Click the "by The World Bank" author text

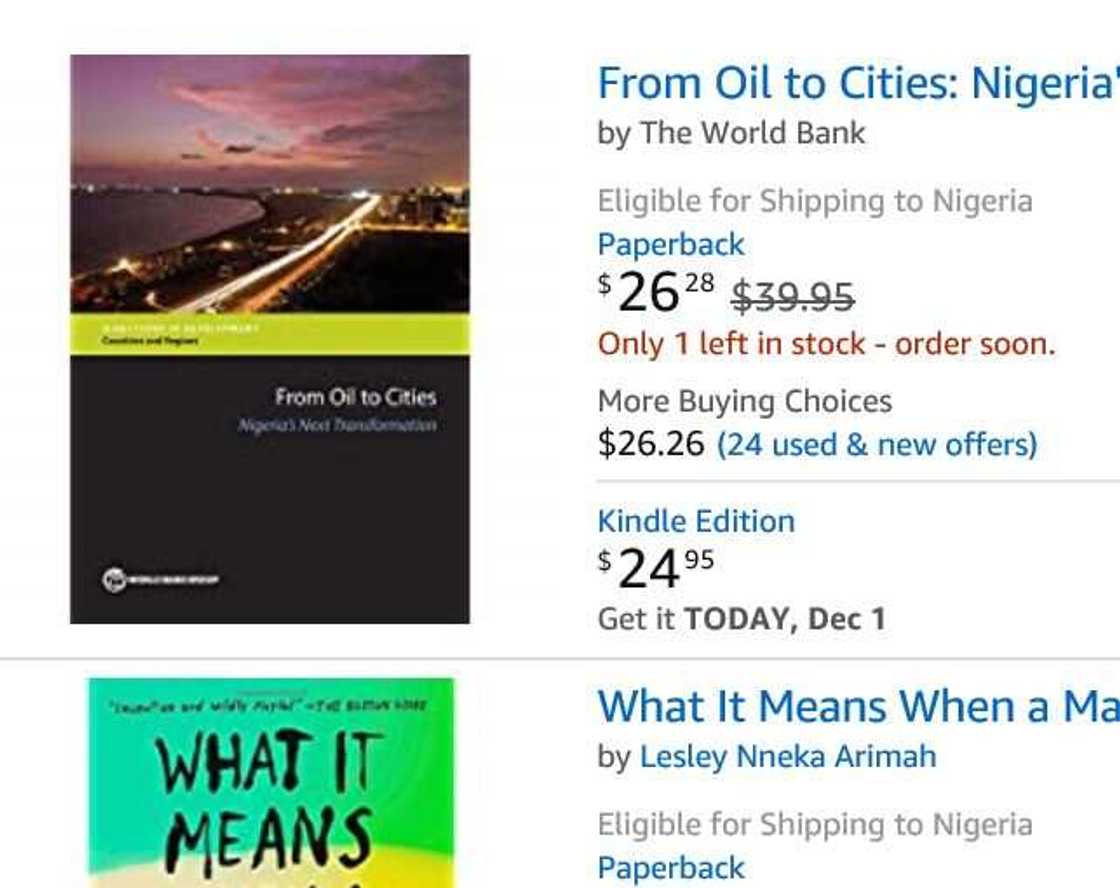tap(730, 132)
